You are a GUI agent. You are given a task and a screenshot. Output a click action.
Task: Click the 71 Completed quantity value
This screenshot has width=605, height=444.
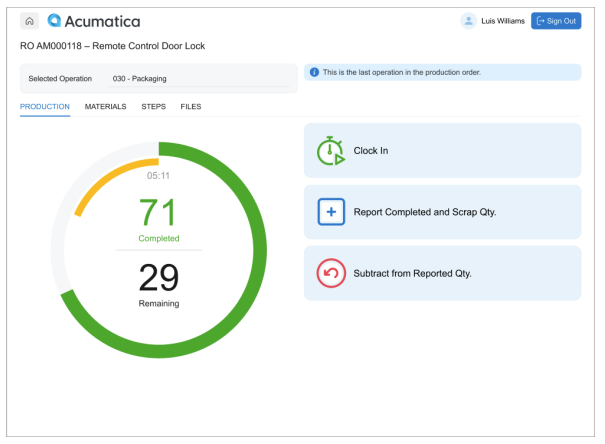[x=158, y=213]
